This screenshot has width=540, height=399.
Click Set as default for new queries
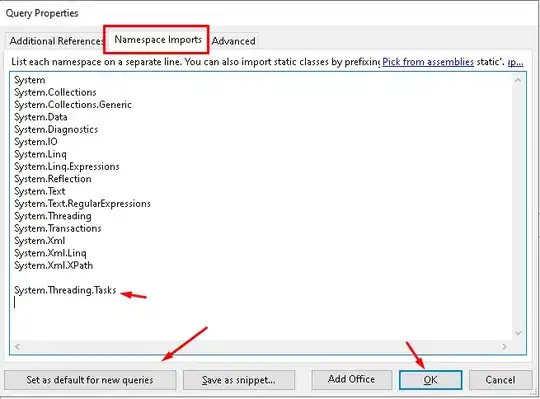coord(90,380)
